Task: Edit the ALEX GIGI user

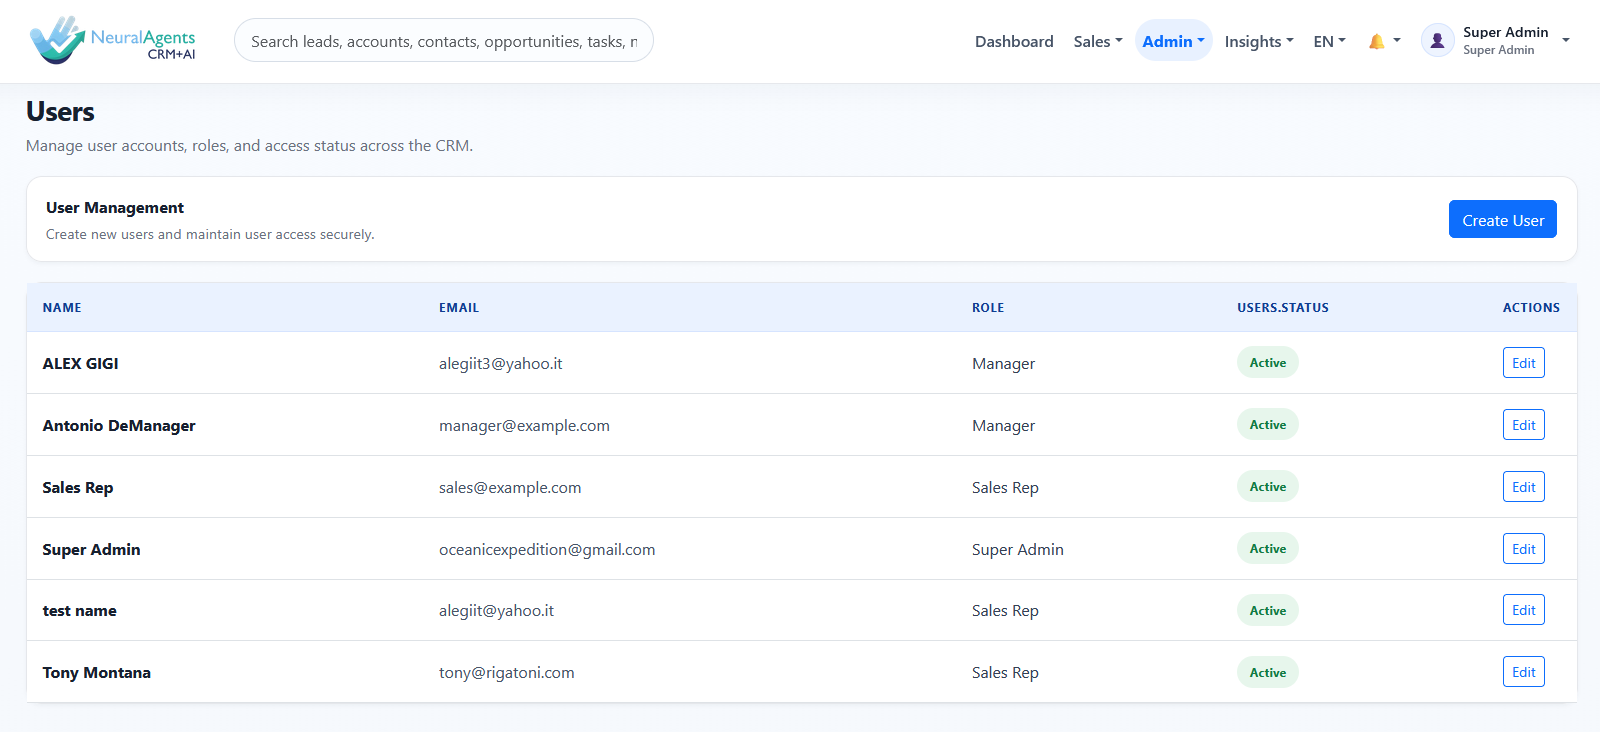Action: 1523,363
